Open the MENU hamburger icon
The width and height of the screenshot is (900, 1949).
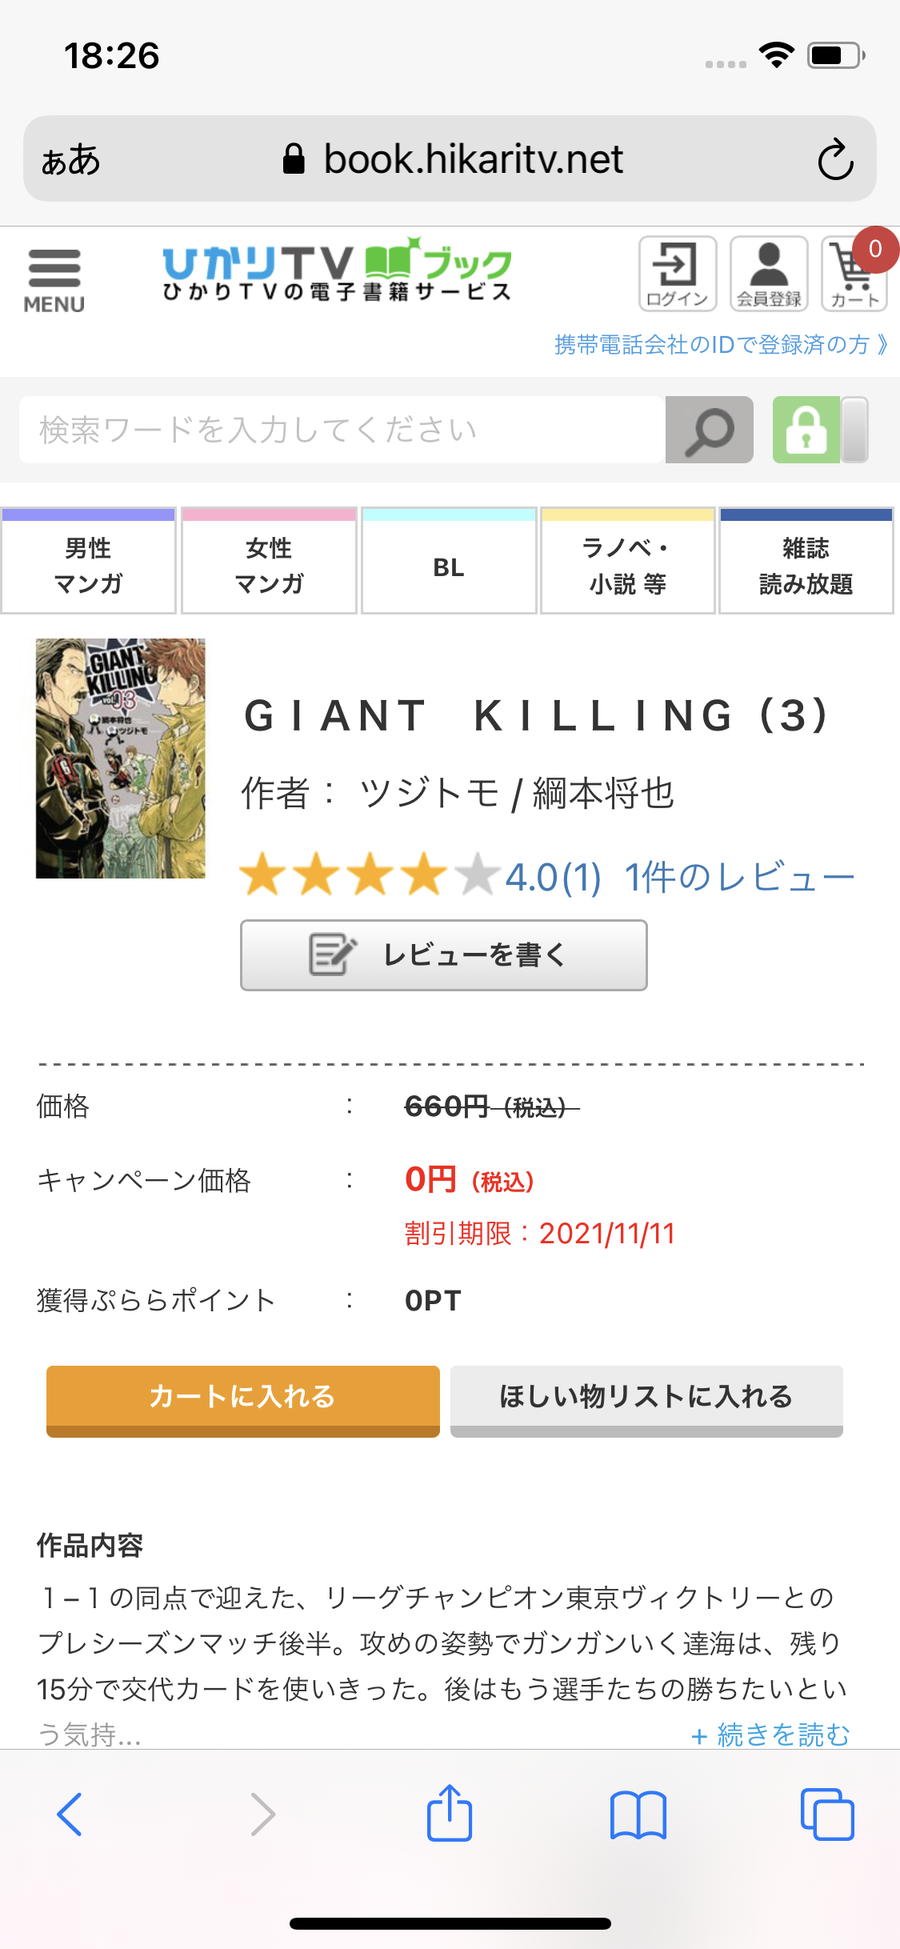(x=54, y=281)
